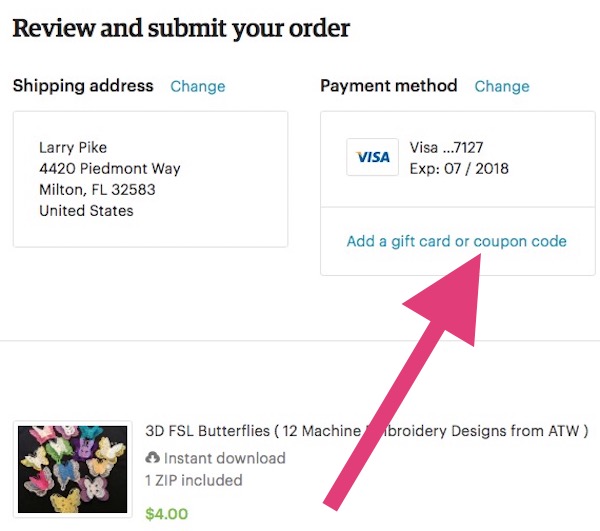
Task: Open the 3D FSL Butterflies product title
Action: 367,431
